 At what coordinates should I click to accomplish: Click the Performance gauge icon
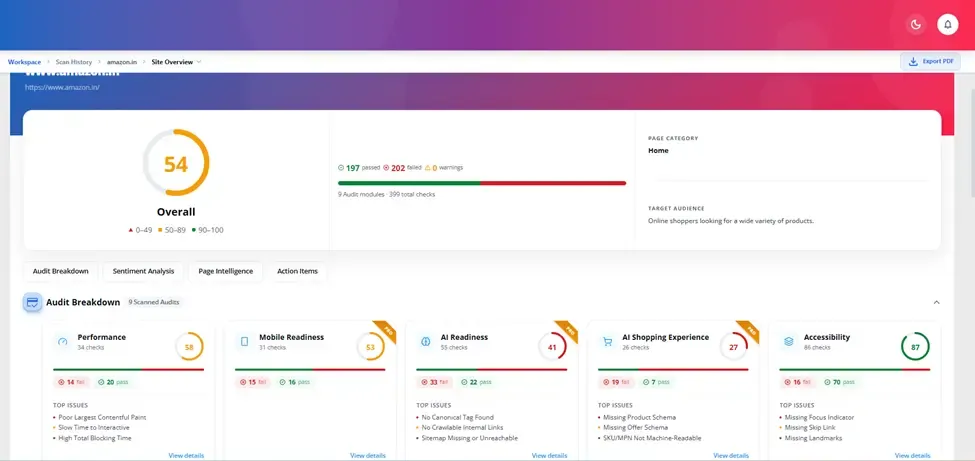tap(62, 342)
